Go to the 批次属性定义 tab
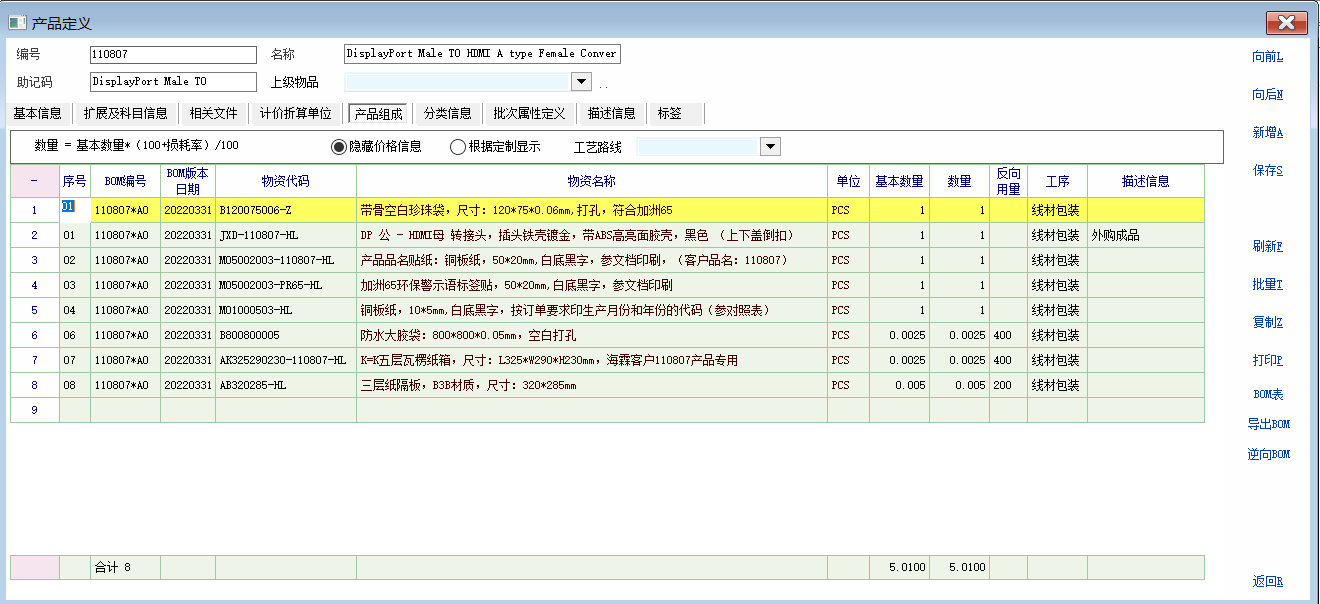Viewport: 1320px width, 604px height. pyautogui.click(x=529, y=114)
